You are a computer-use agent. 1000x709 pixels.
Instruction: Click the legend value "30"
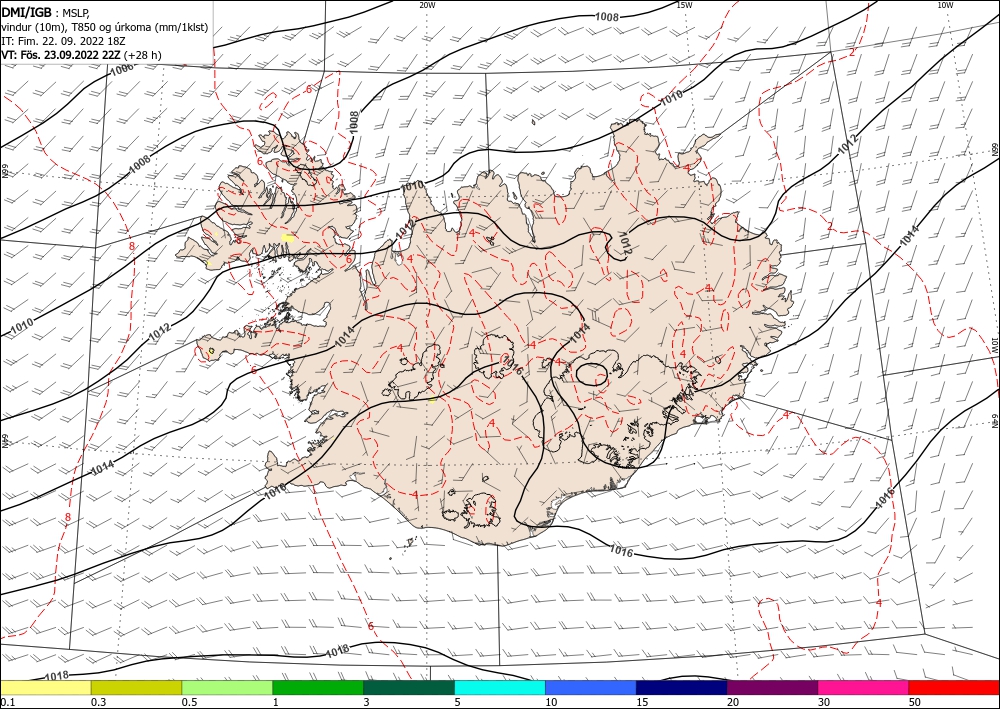pyautogui.click(x=823, y=702)
